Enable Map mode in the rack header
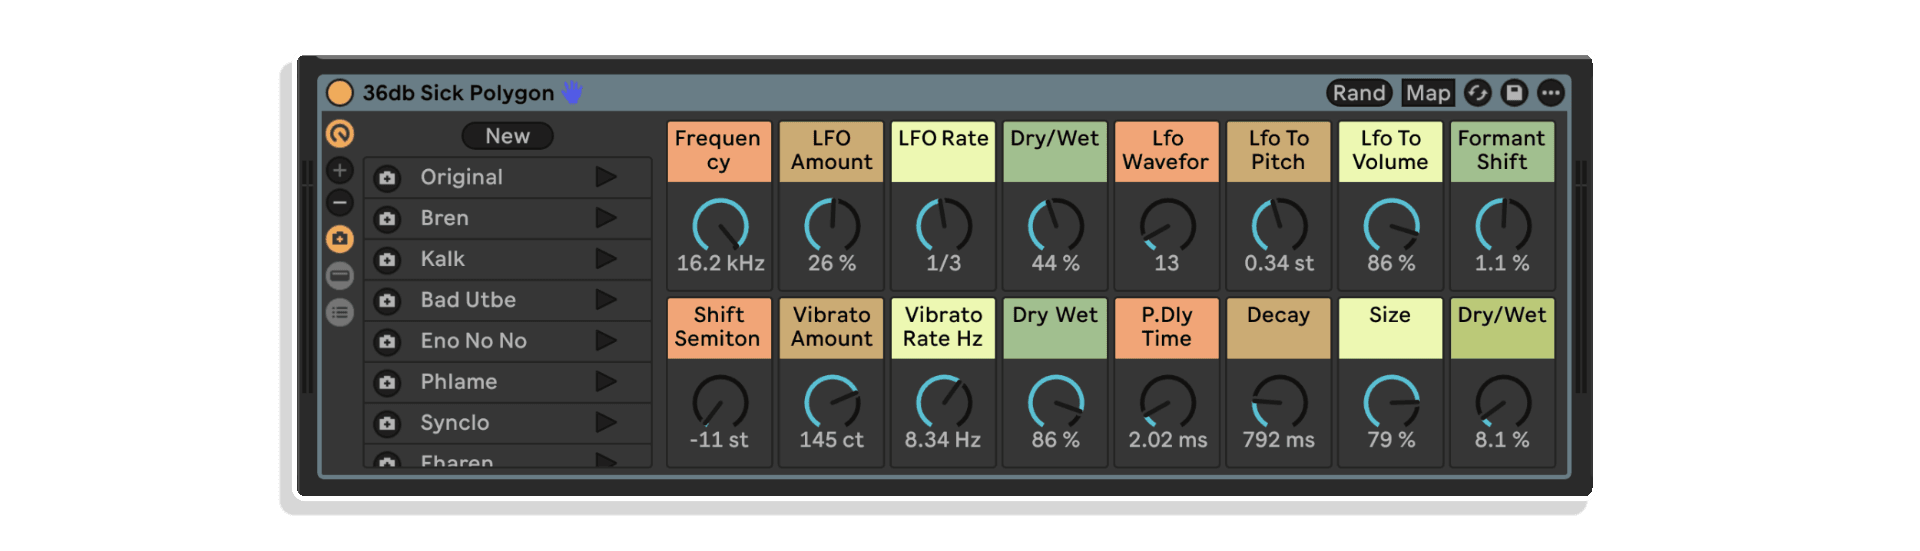This screenshot has width=1920, height=551. (1427, 93)
